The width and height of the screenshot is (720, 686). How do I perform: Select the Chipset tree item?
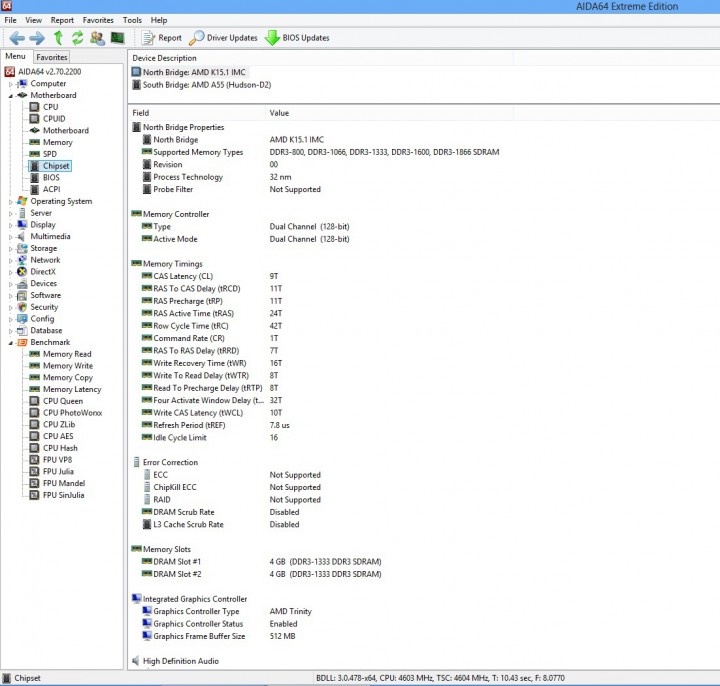click(50, 166)
